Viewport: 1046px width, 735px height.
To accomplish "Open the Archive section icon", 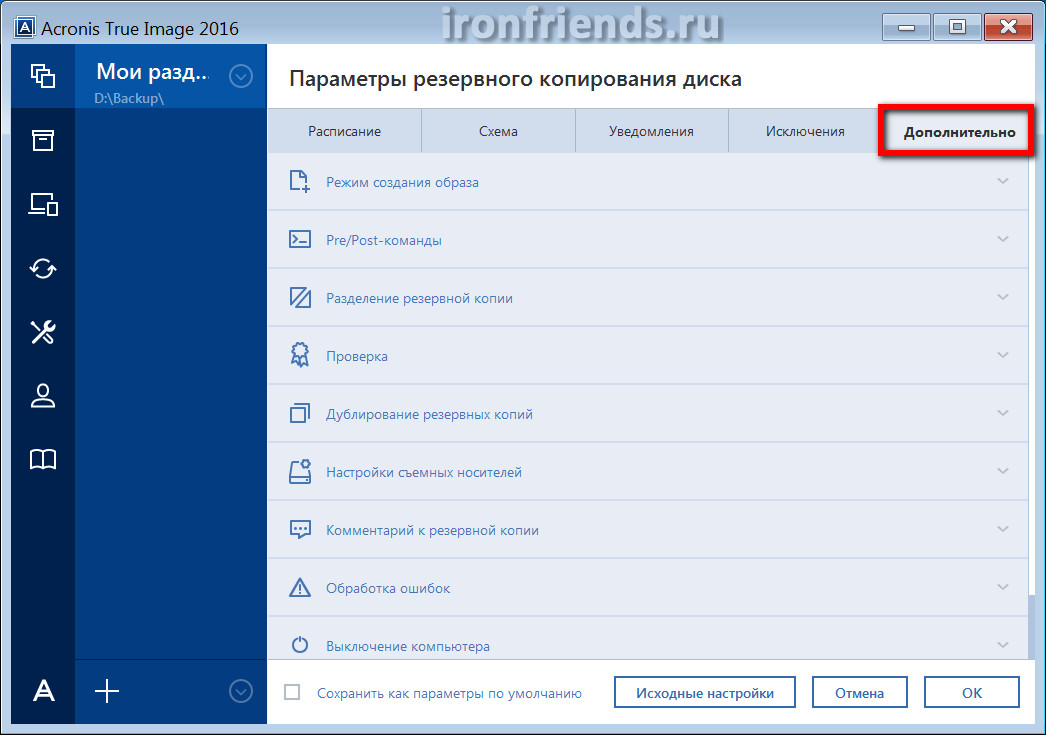I will 42,140.
